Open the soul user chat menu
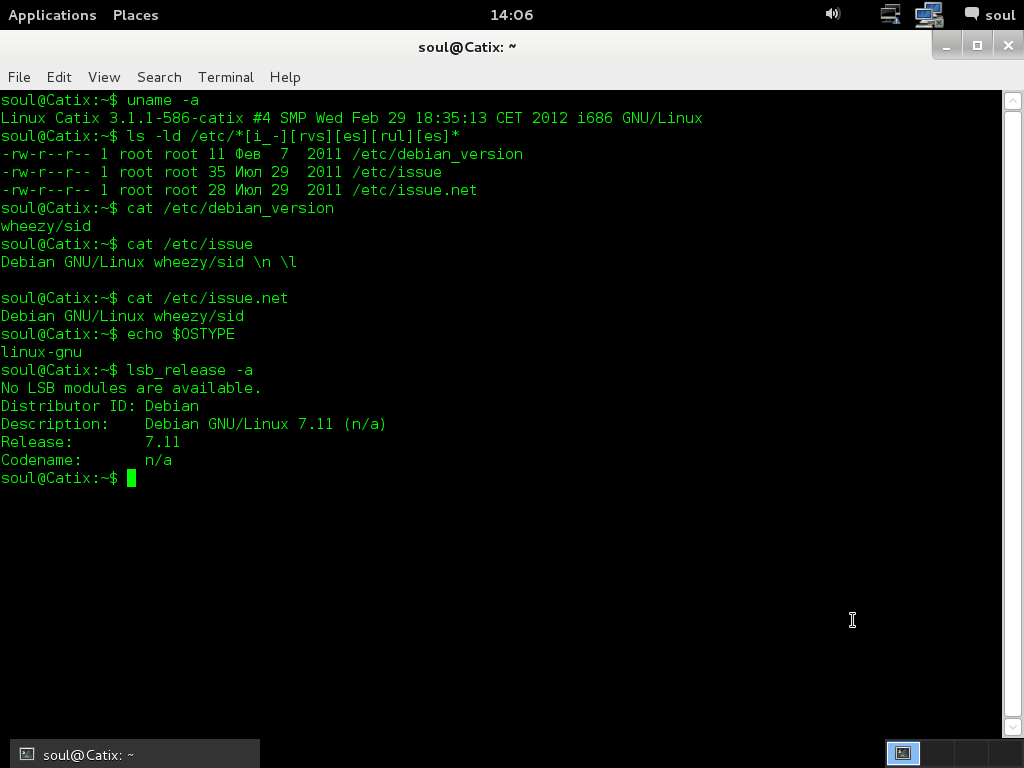The height and width of the screenshot is (768, 1024). [989, 14]
